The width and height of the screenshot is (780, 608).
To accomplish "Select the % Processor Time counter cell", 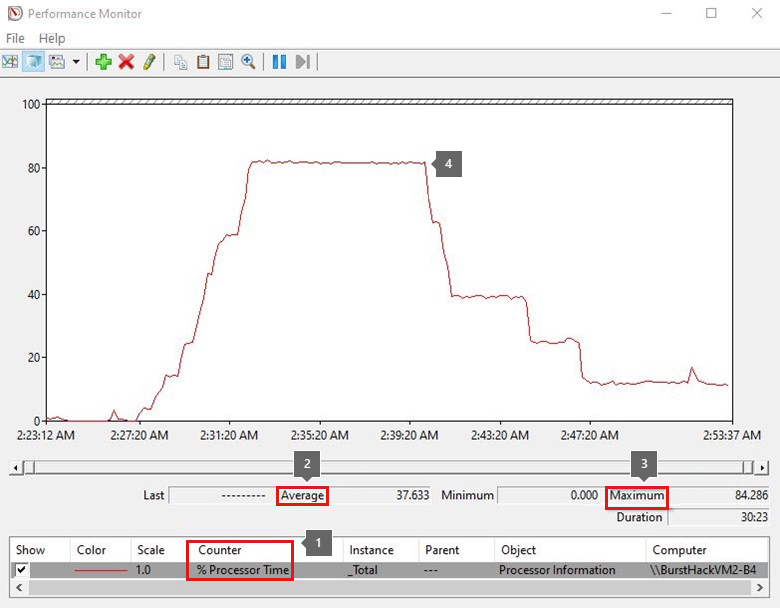I will pyautogui.click(x=243, y=570).
